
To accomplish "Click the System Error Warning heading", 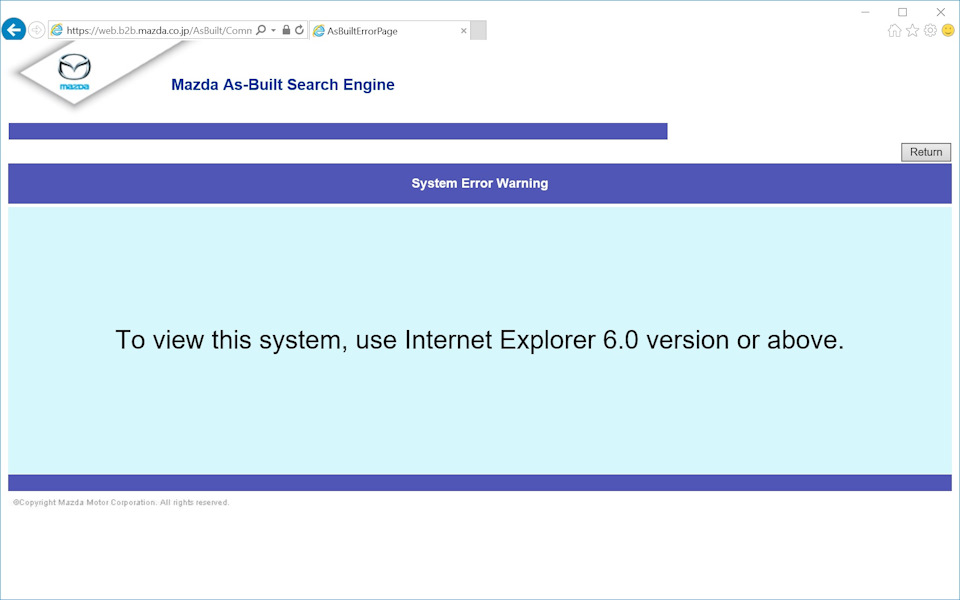I will 480,183.
